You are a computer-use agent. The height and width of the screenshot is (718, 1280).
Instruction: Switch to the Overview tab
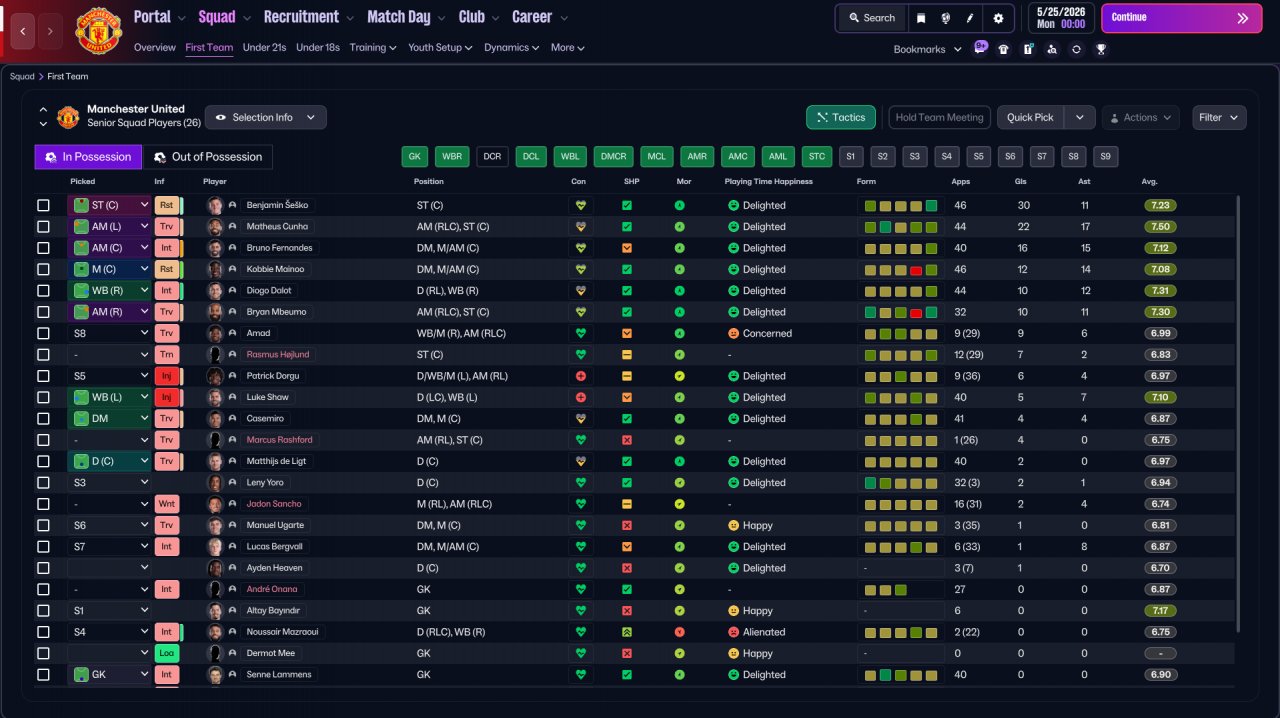point(155,47)
